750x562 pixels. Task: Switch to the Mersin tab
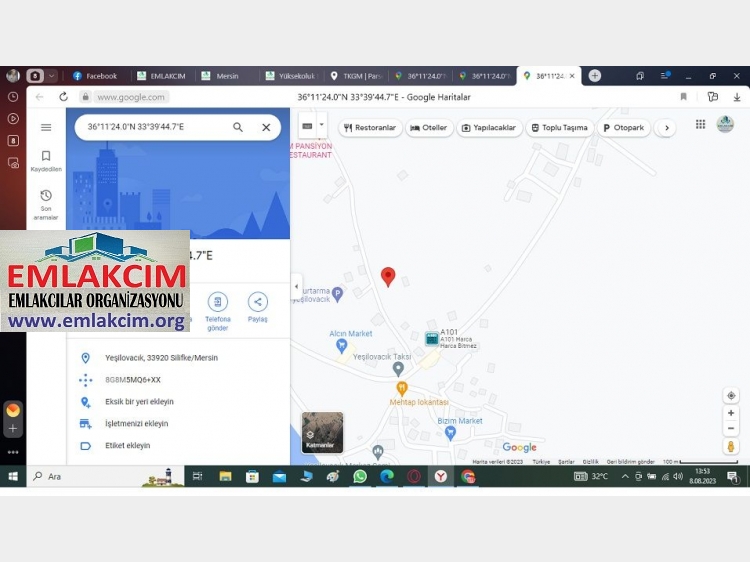226,76
